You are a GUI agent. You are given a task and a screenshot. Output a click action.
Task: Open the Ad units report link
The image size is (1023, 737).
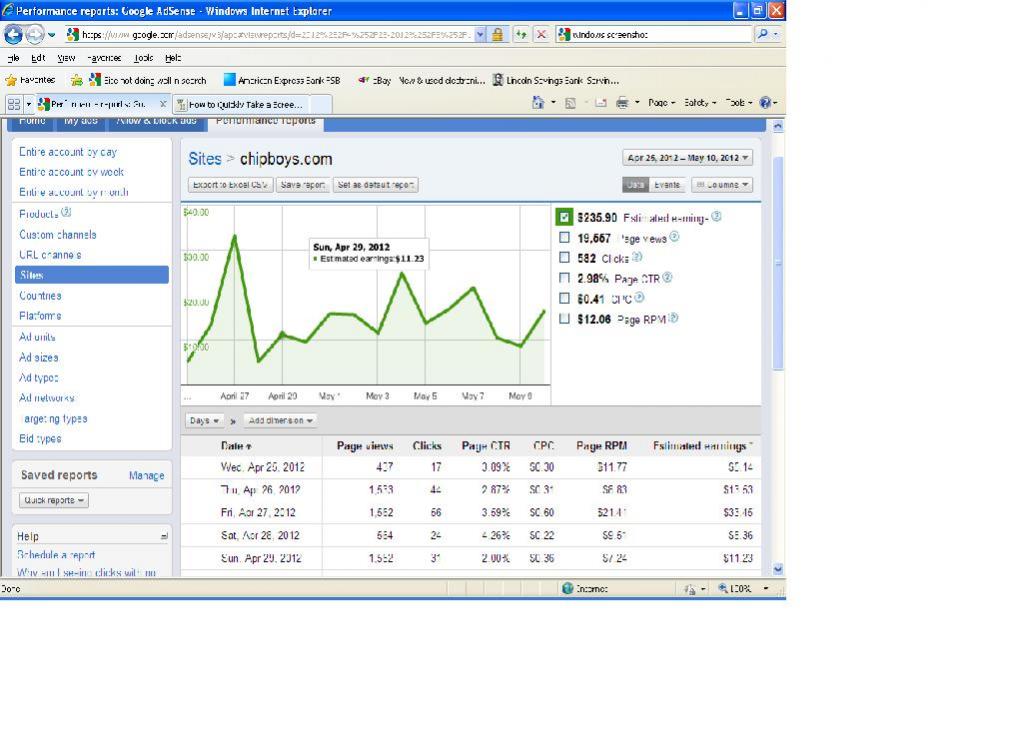point(37,337)
